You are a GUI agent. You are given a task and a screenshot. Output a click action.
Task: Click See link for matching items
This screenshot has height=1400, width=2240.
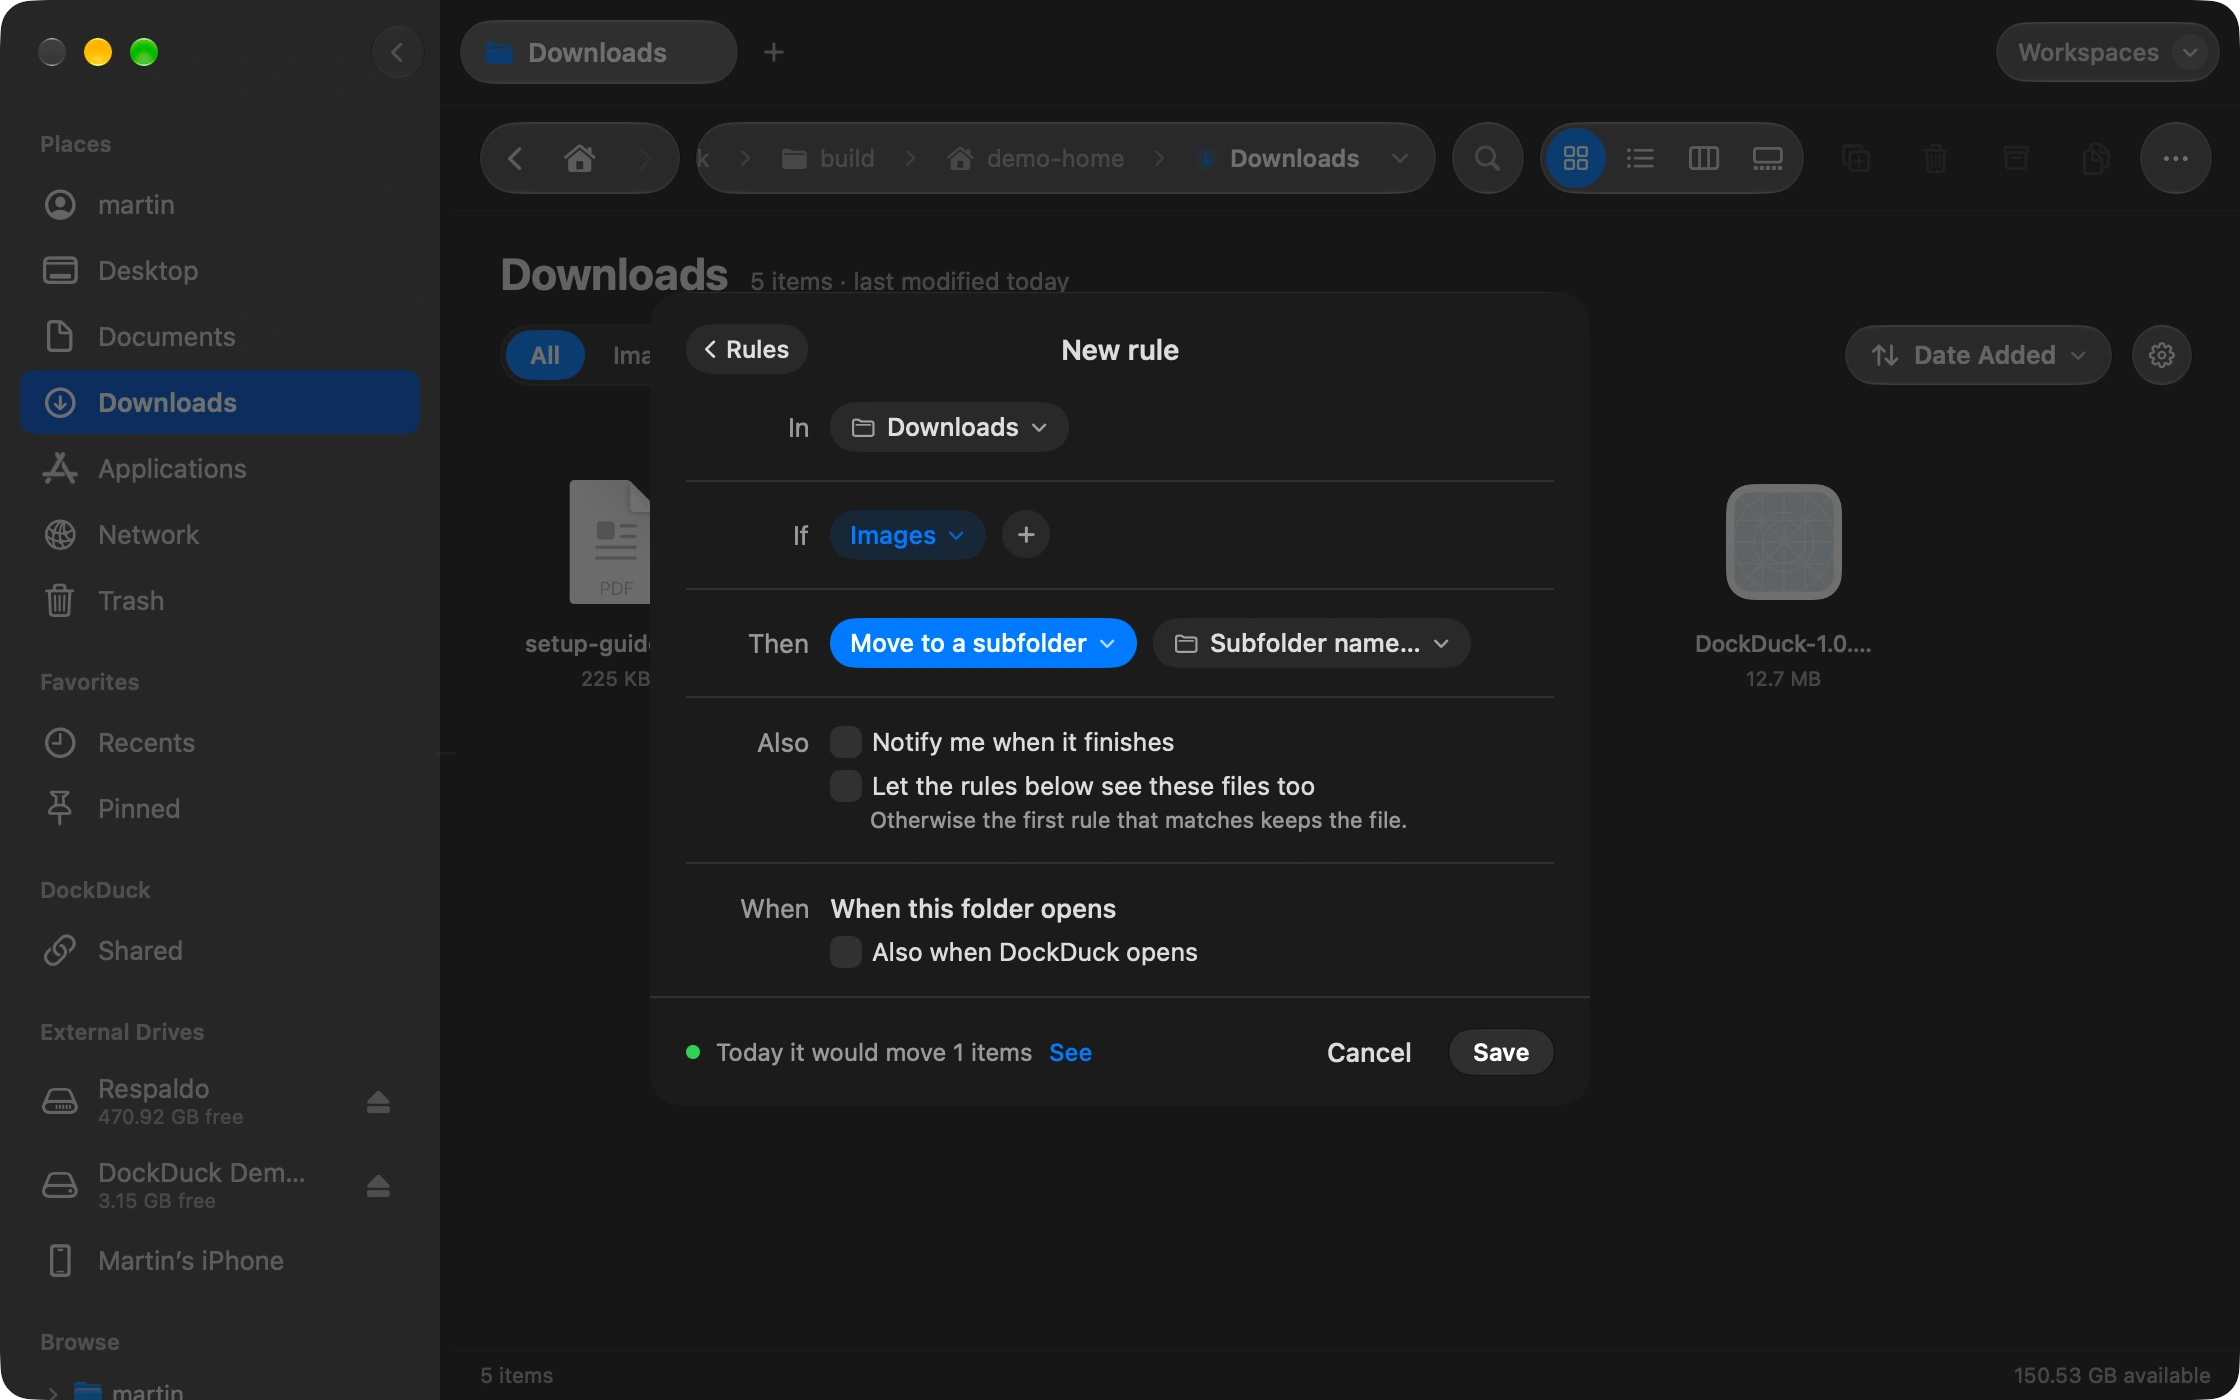pyautogui.click(x=1070, y=1052)
